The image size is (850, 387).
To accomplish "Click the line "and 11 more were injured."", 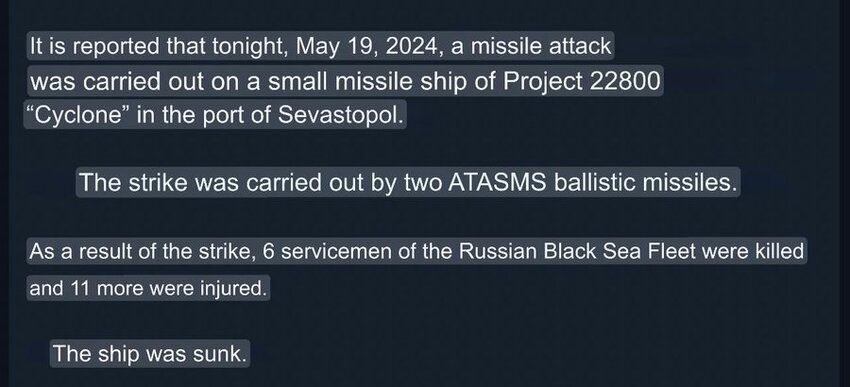I will (x=149, y=288).
